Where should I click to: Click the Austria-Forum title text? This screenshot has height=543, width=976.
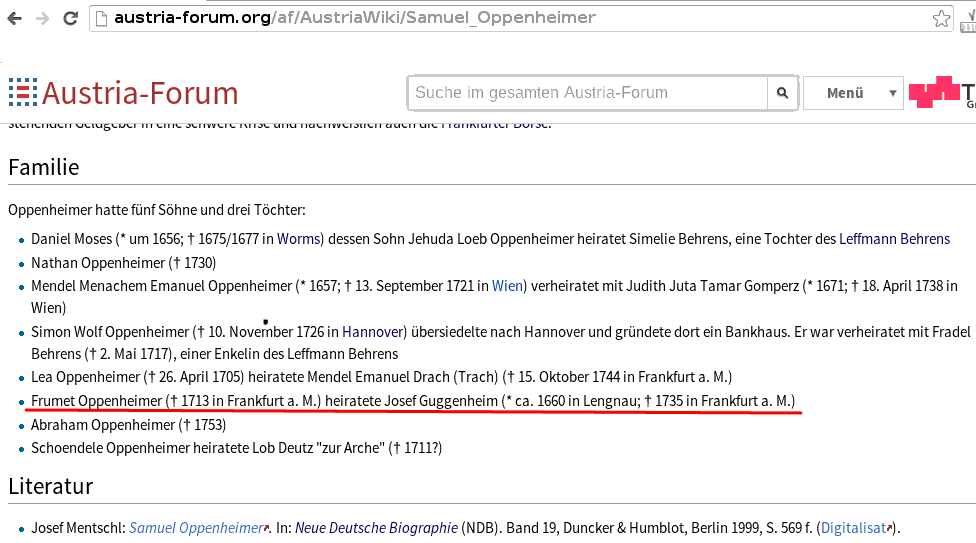click(x=140, y=93)
